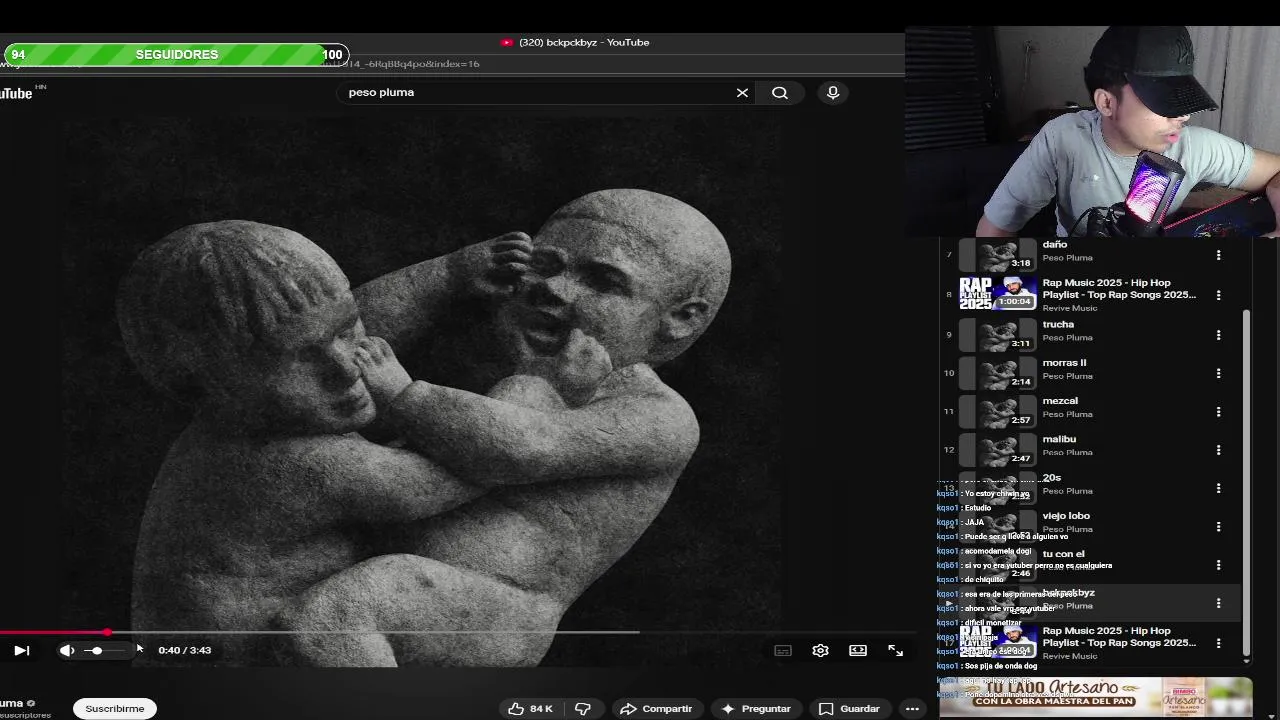Click the Rap Playlist thumbnail in row 8
This screenshot has height=720, width=1280.
click(998, 295)
